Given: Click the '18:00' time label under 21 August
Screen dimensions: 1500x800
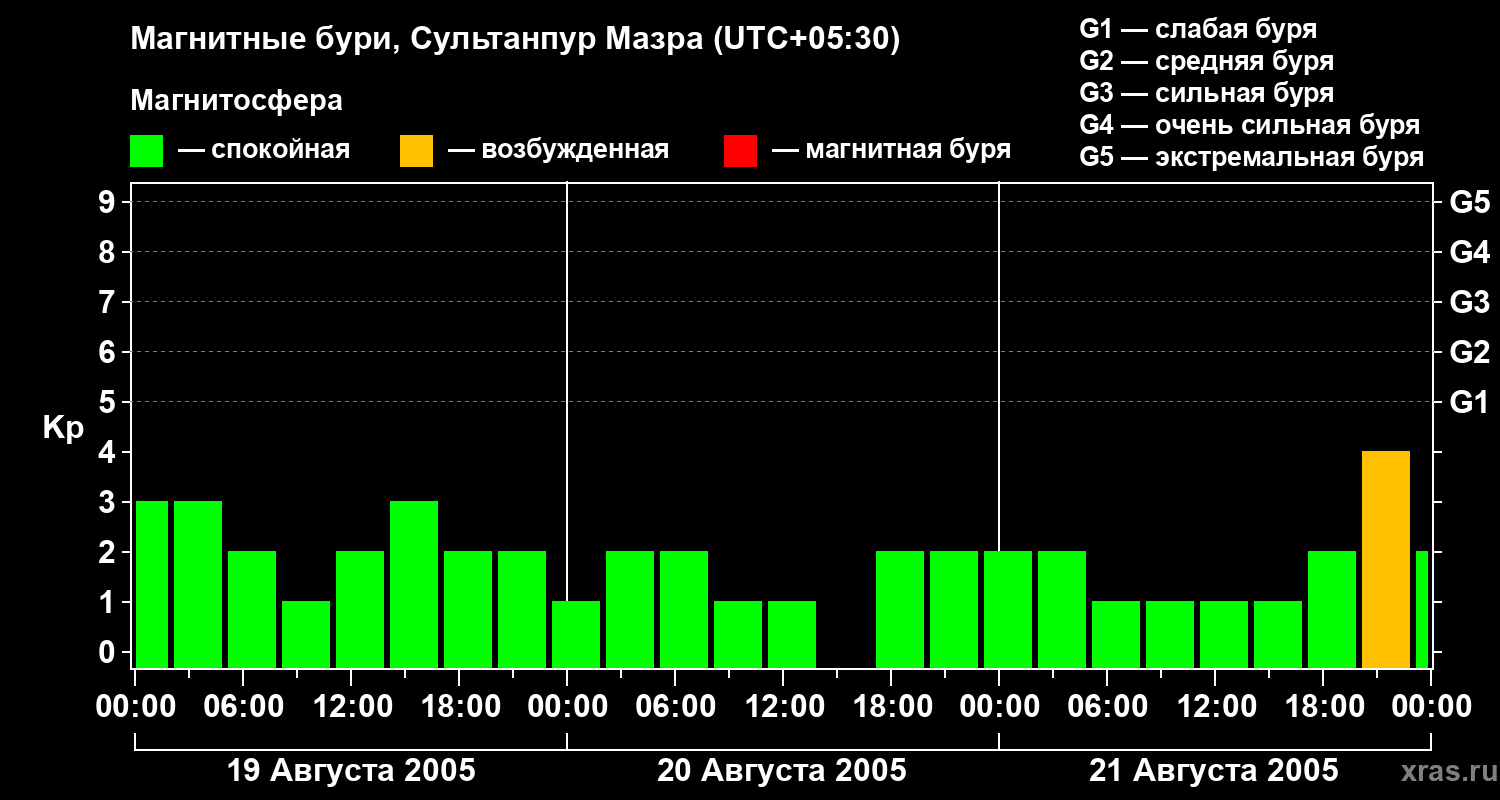Looking at the screenshot, I should tap(1323, 707).
